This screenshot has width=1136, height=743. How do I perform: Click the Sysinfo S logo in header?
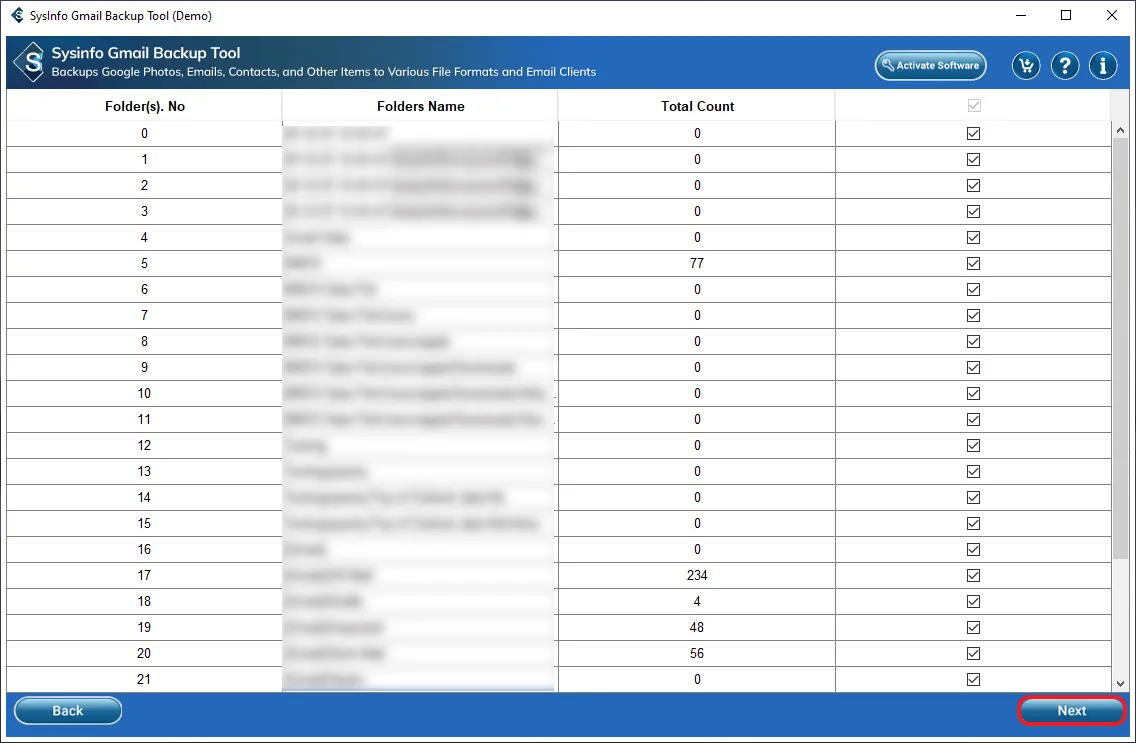tap(30, 62)
